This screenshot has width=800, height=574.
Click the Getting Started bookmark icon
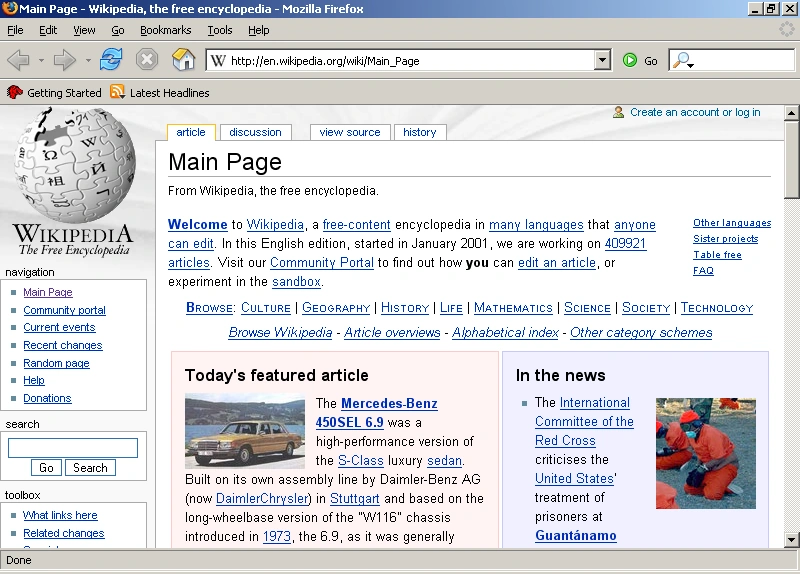click(14, 92)
